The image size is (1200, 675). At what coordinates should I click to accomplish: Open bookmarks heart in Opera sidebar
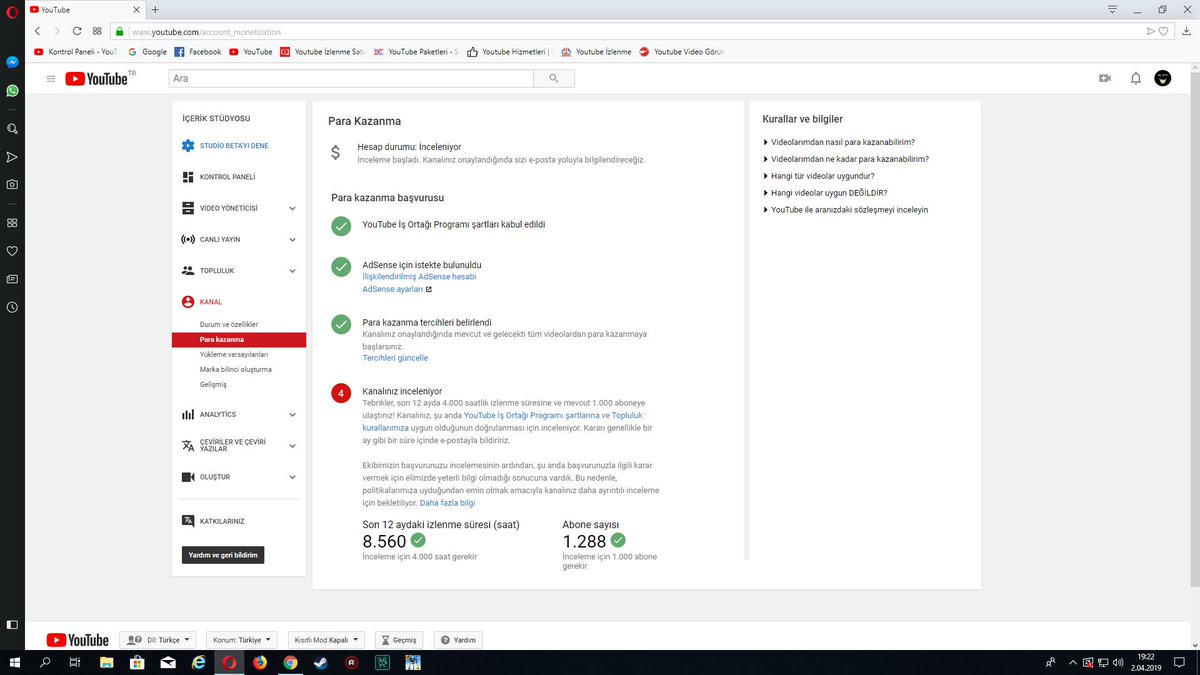pyautogui.click(x=12, y=250)
